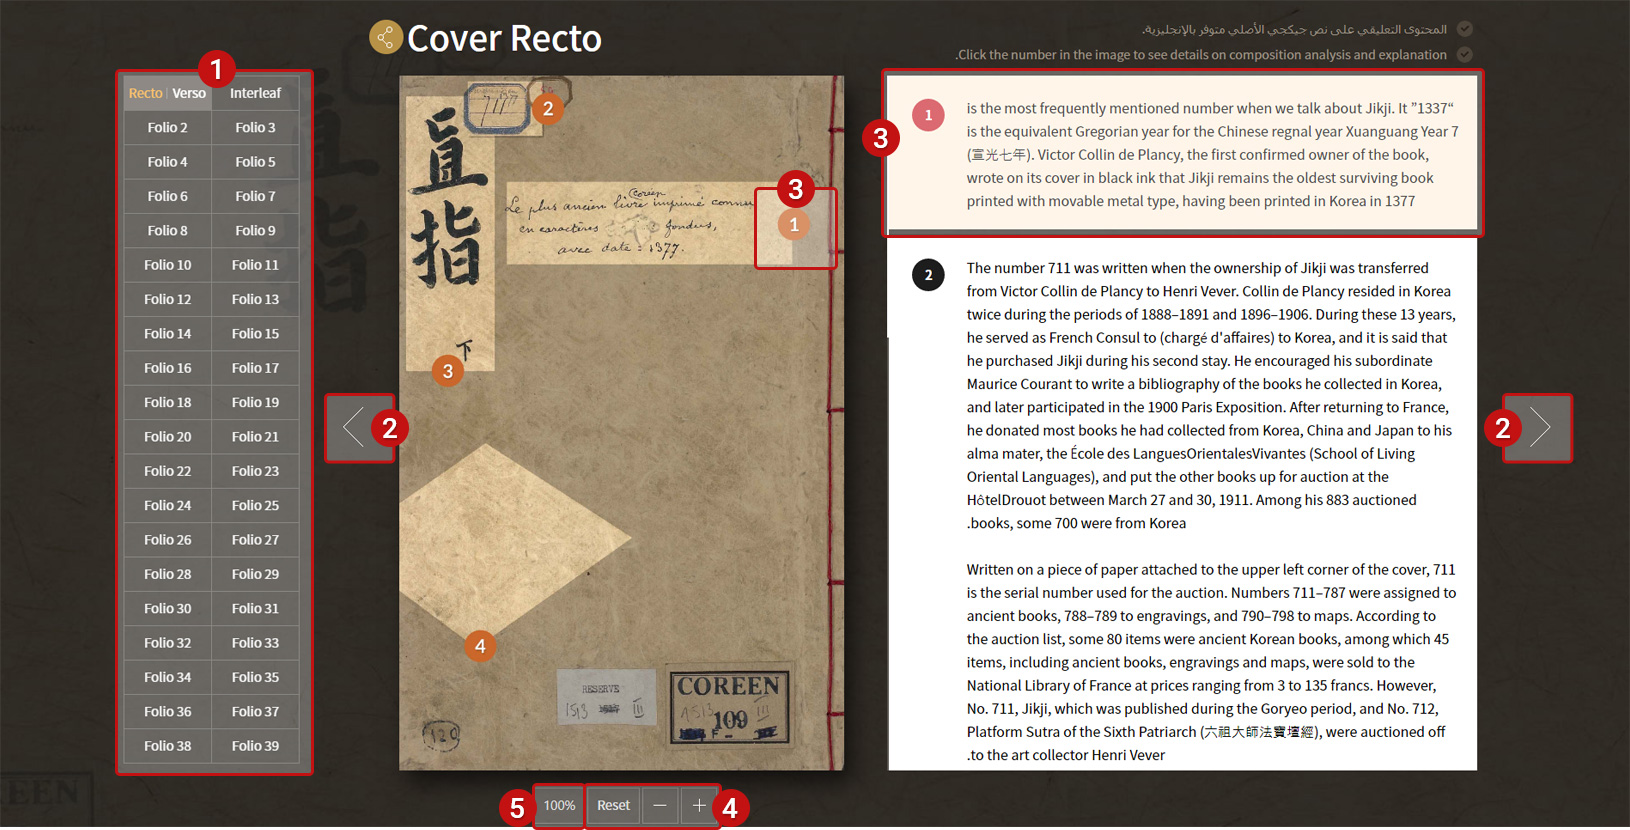Select Folio 7 in the list

[x=256, y=196]
